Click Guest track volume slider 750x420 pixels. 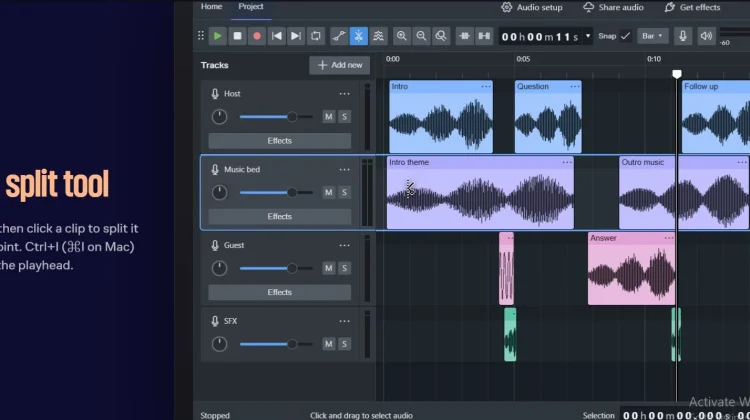(x=276, y=268)
